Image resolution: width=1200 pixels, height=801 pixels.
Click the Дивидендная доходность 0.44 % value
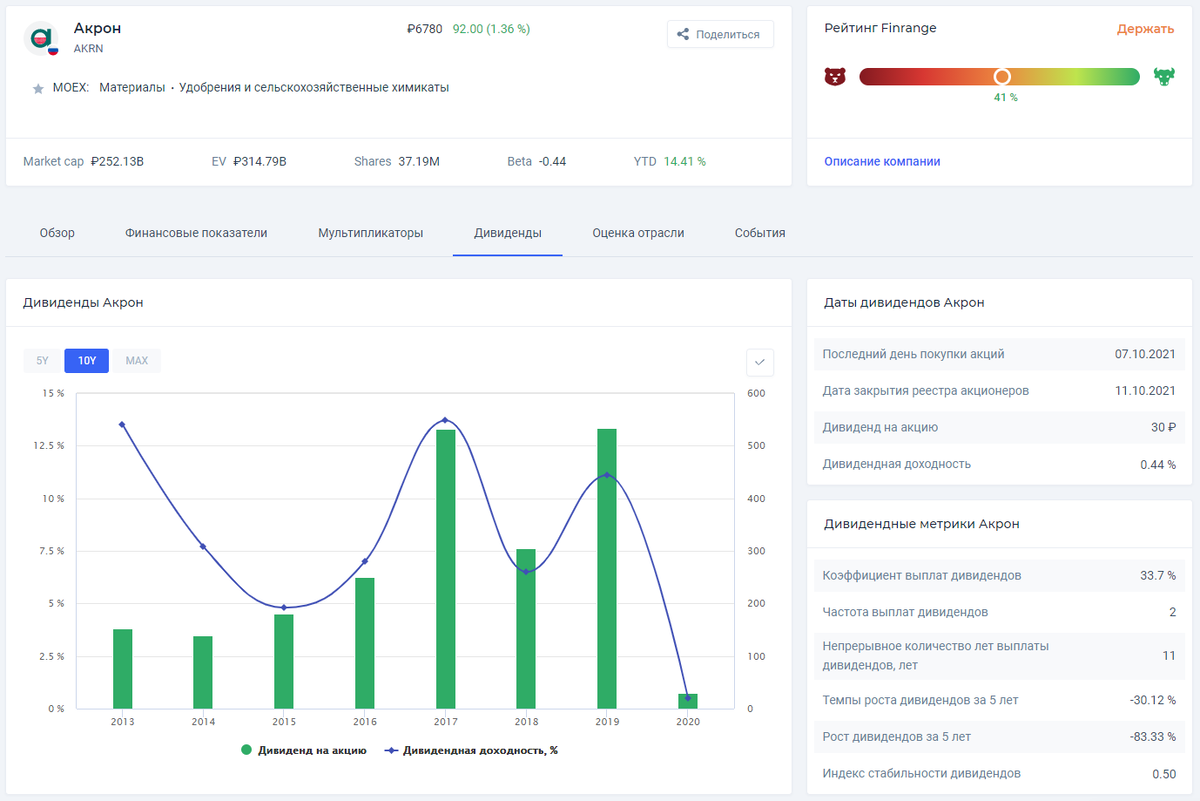coord(1158,464)
